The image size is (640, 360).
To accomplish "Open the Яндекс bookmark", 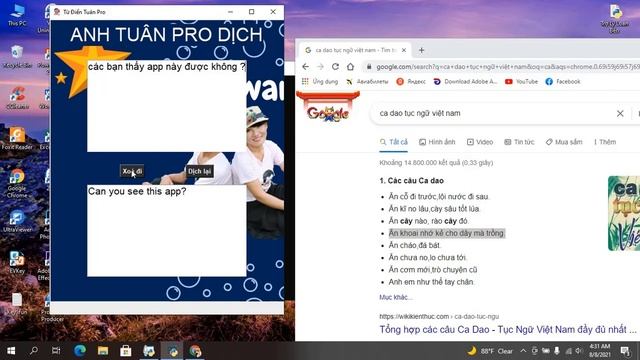I will pos(411,82).
